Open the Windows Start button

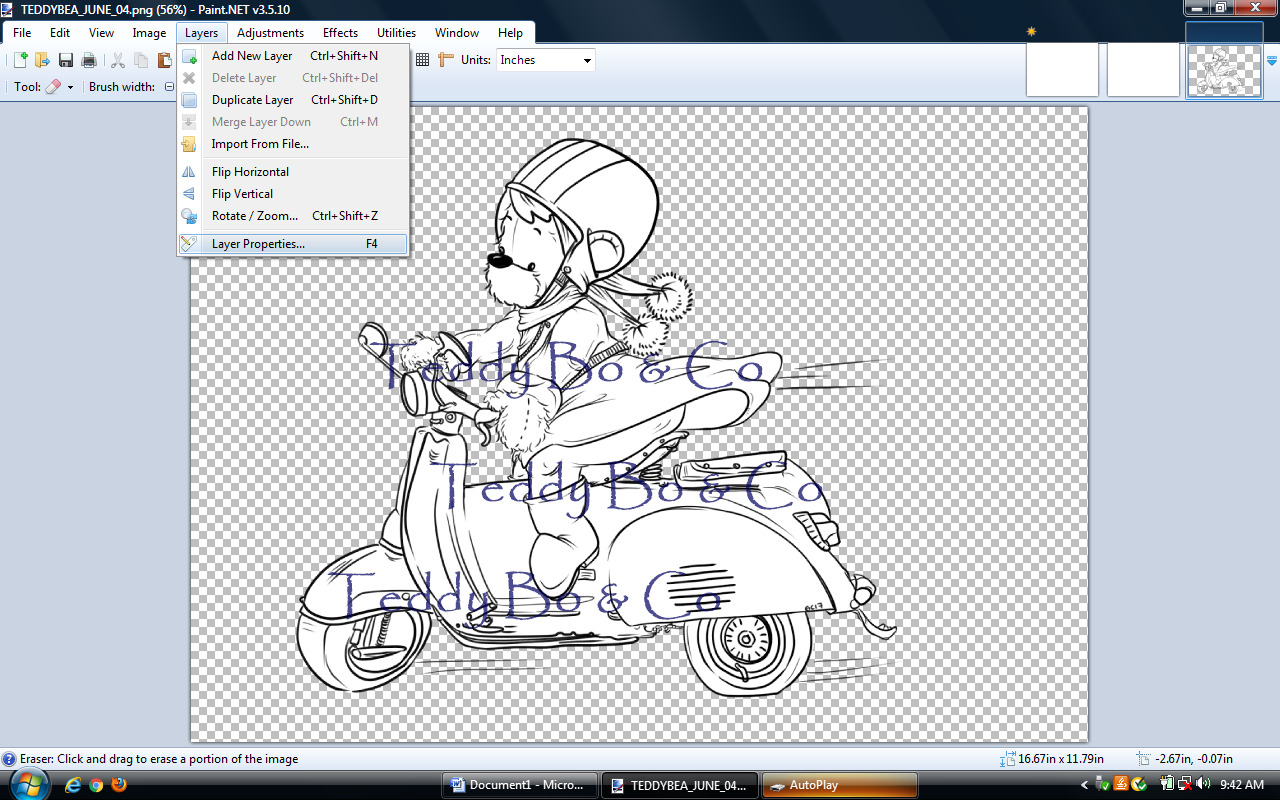(30, 785)
